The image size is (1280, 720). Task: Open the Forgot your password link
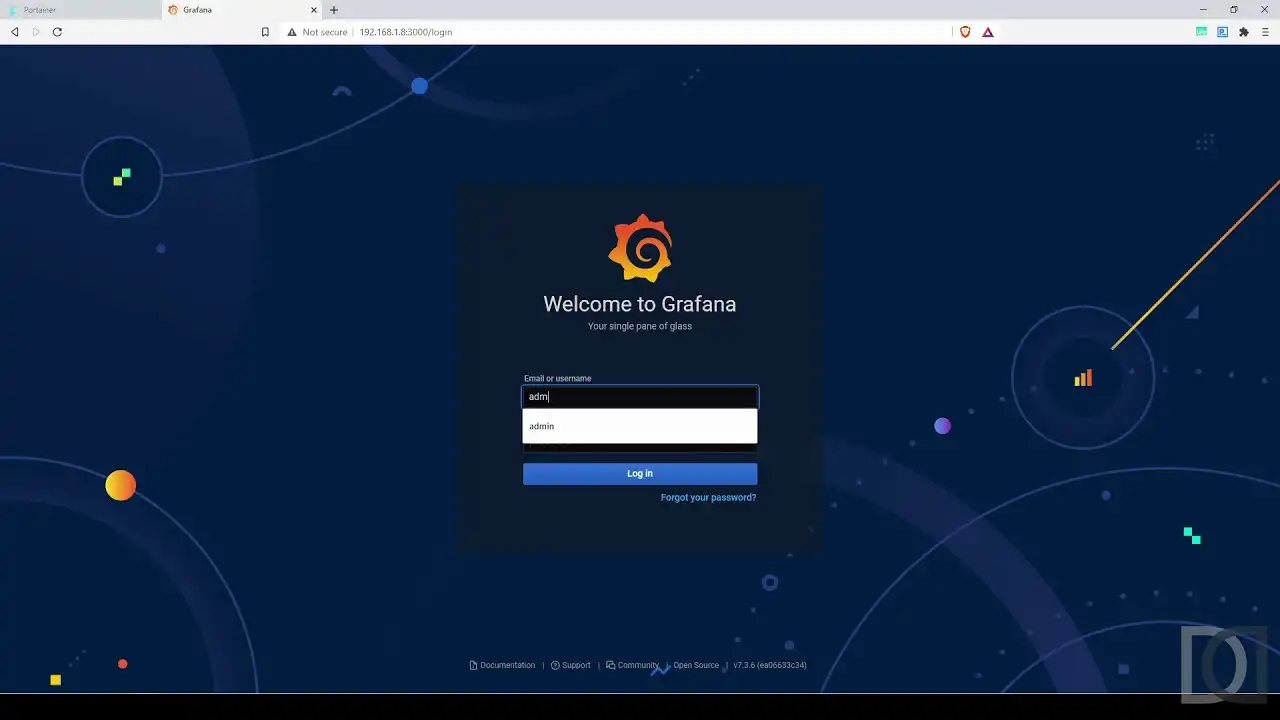(x=708, y=498)
